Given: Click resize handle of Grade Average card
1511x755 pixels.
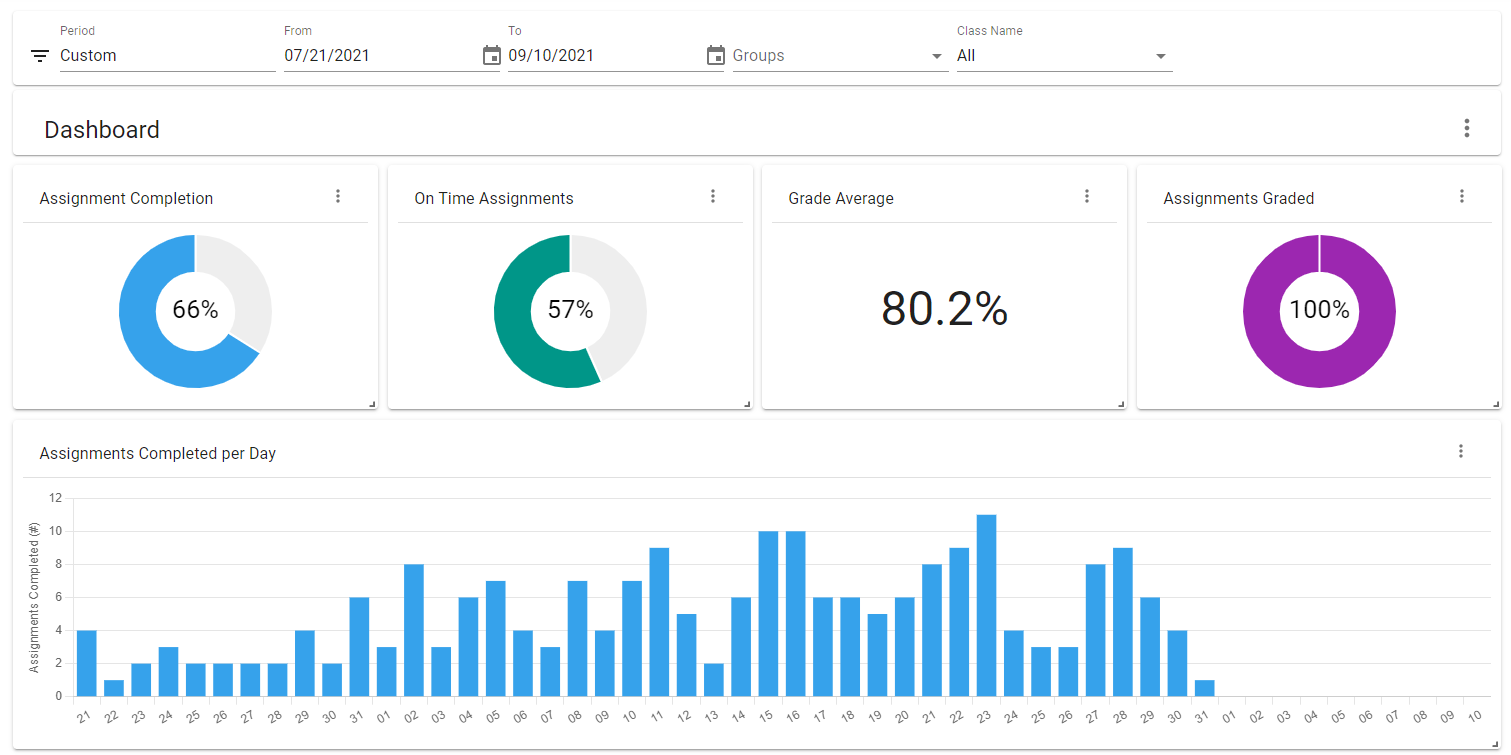Looking at the screenshot, I should (x=1121, y=404).
